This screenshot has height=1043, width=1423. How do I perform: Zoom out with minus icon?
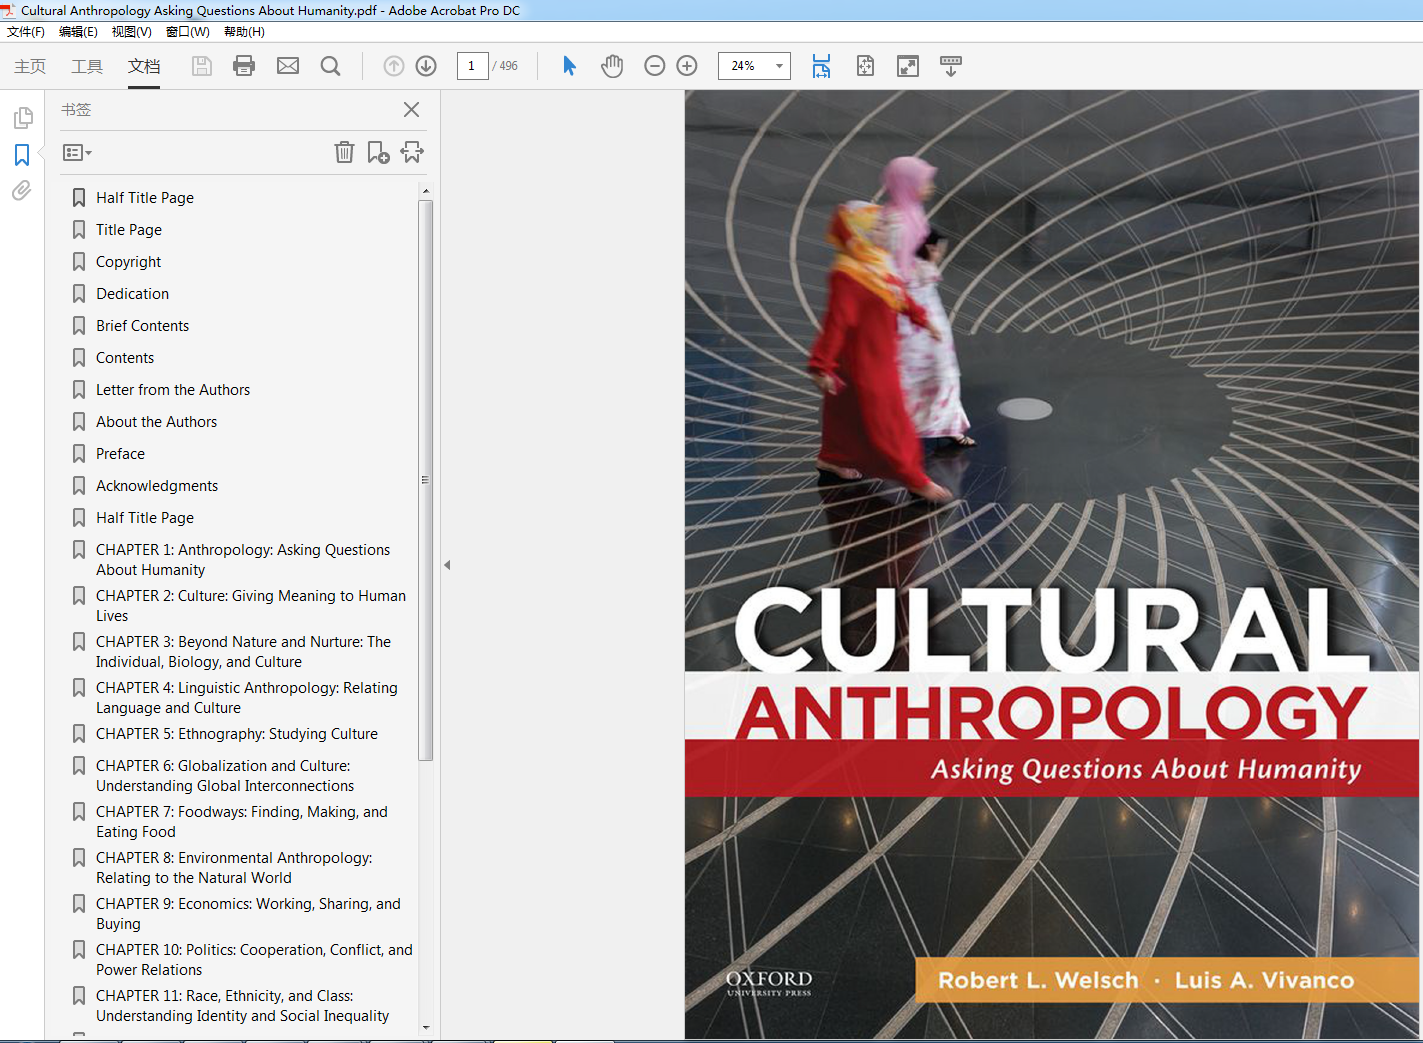tap(655, 66)
